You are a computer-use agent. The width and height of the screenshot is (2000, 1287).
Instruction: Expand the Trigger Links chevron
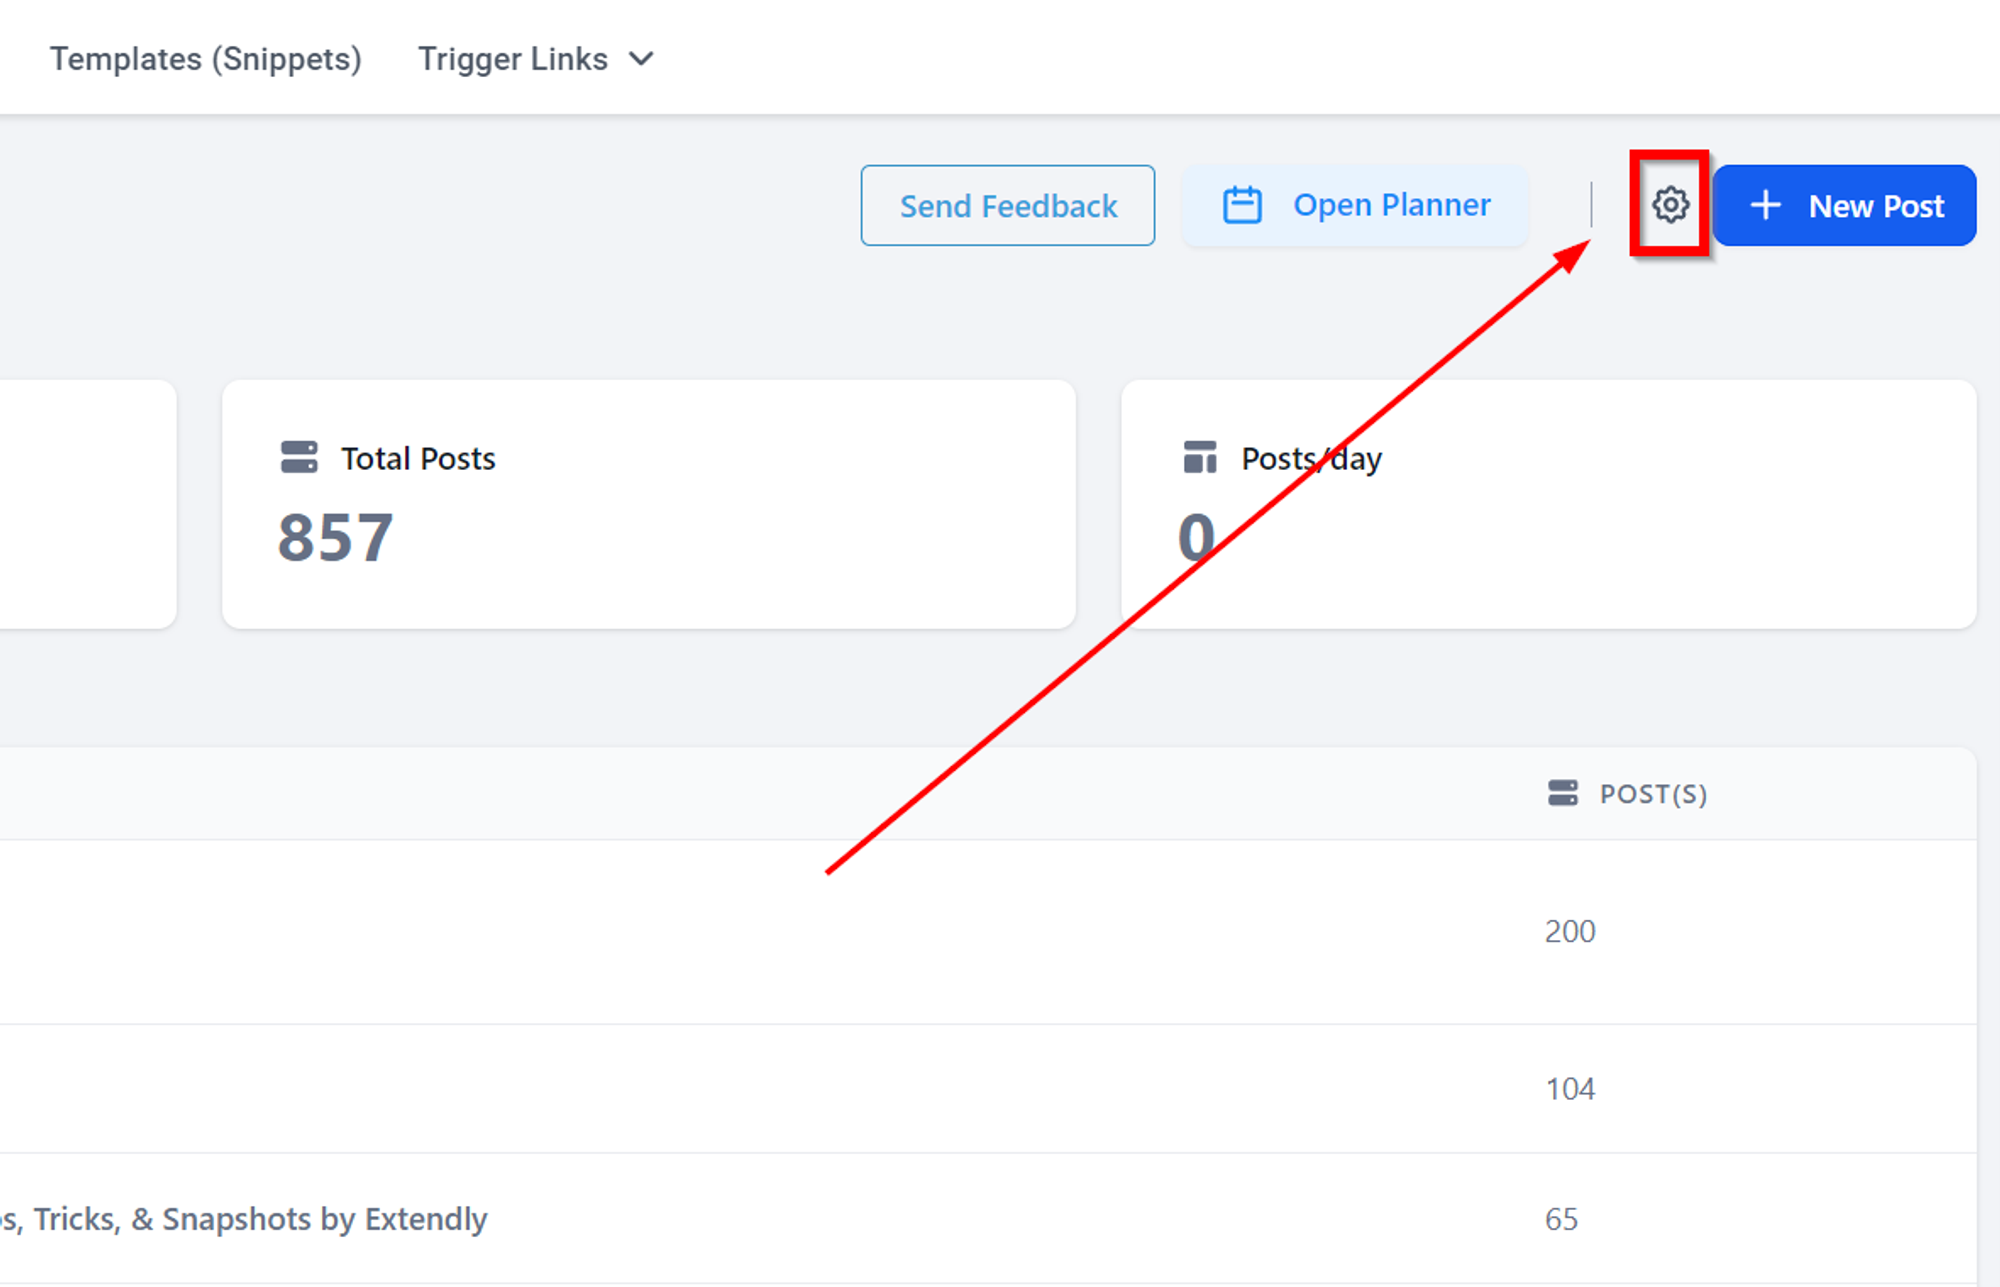click(641, 59)
